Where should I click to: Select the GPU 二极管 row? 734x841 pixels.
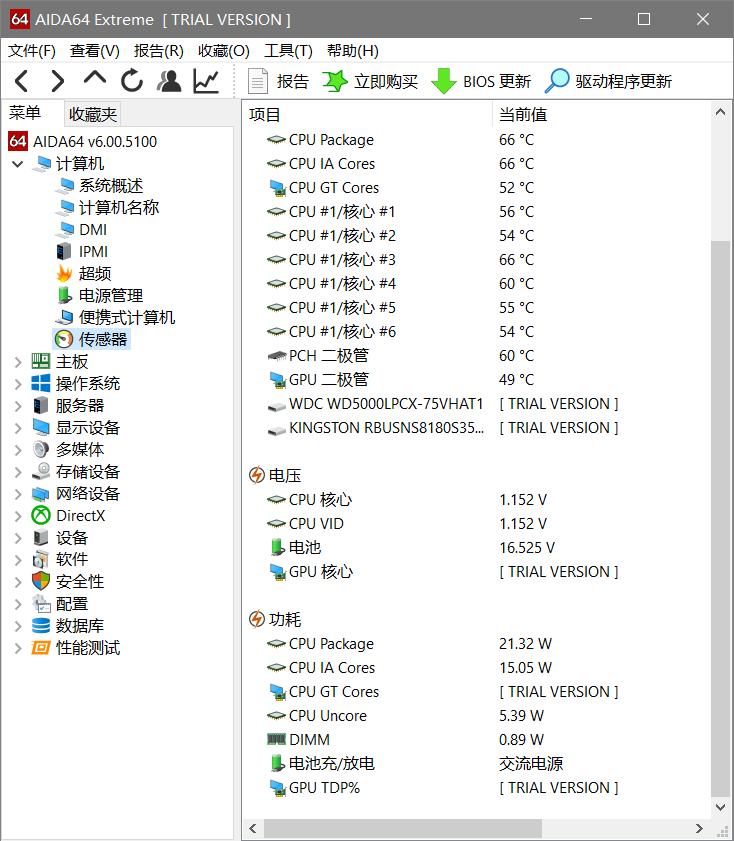click(477, 380)
